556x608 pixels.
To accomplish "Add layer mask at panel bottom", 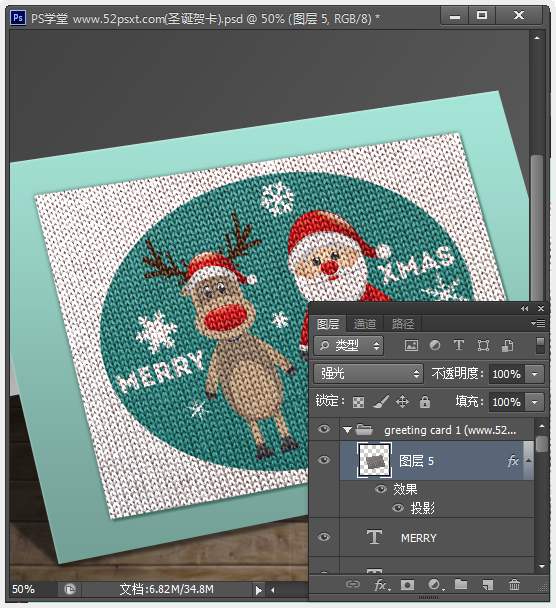I will pos(407,585).
